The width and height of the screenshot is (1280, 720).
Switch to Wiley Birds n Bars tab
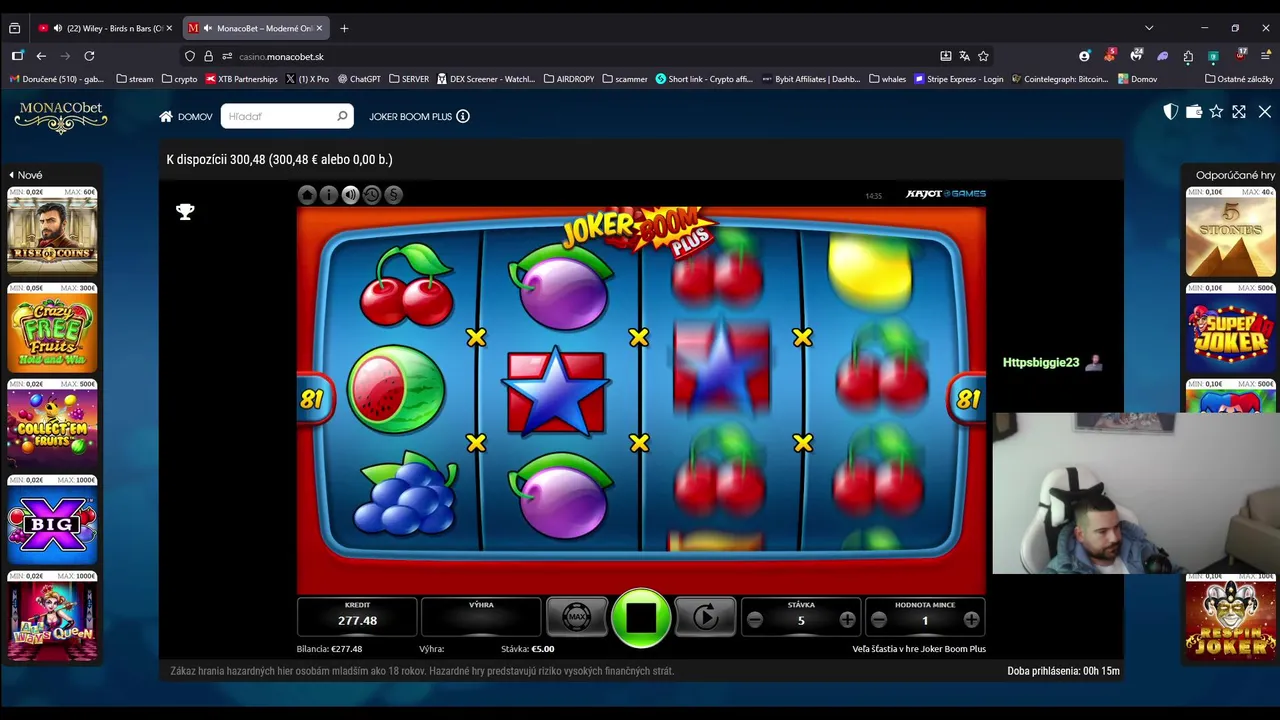(x=105, y=28)
